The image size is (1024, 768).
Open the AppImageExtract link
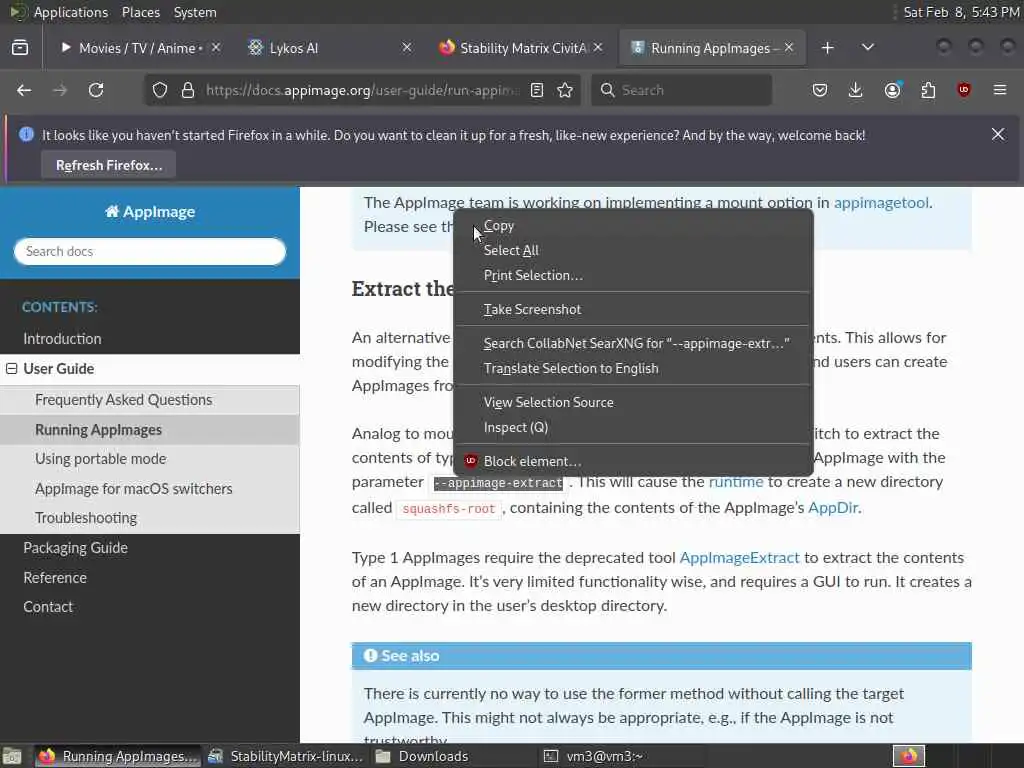click(739, 558)
